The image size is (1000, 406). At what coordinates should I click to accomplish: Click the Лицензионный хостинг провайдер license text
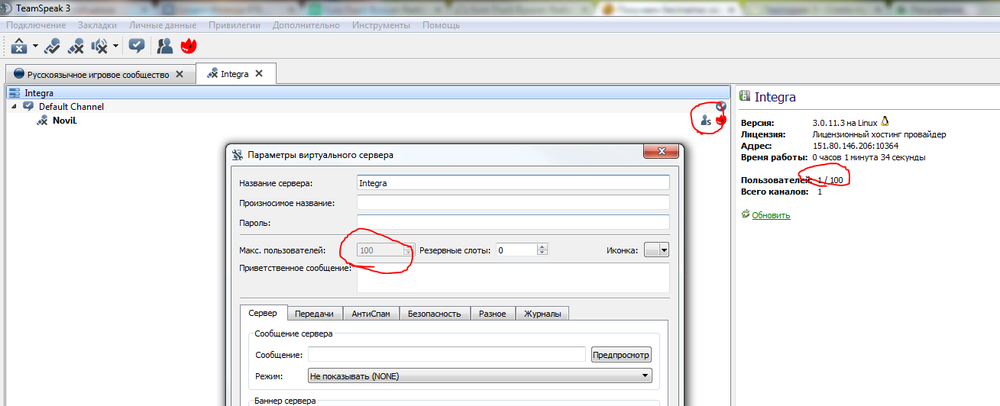pos(879,134)
